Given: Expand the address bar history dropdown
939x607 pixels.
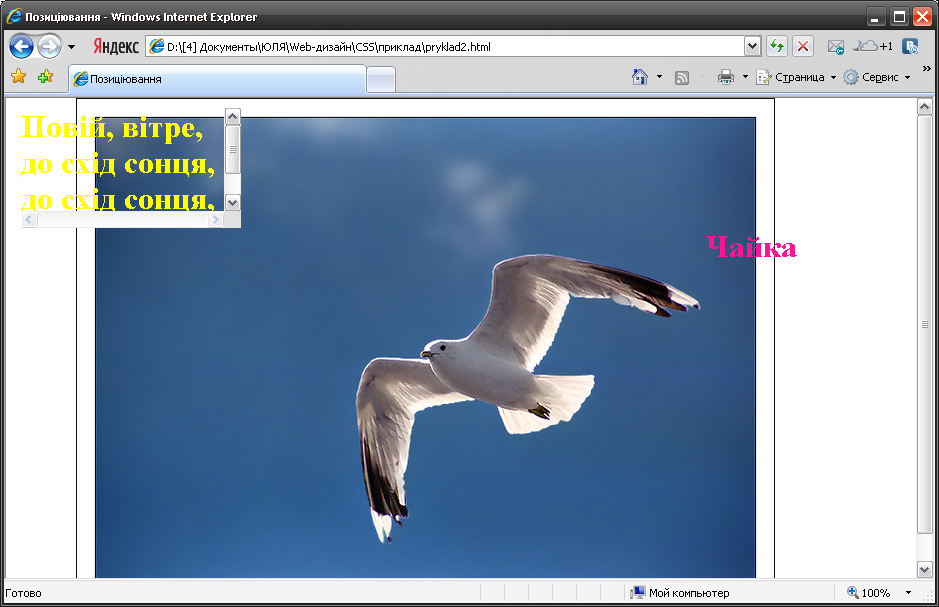Looking at the screenshot, I should point(752,46).
